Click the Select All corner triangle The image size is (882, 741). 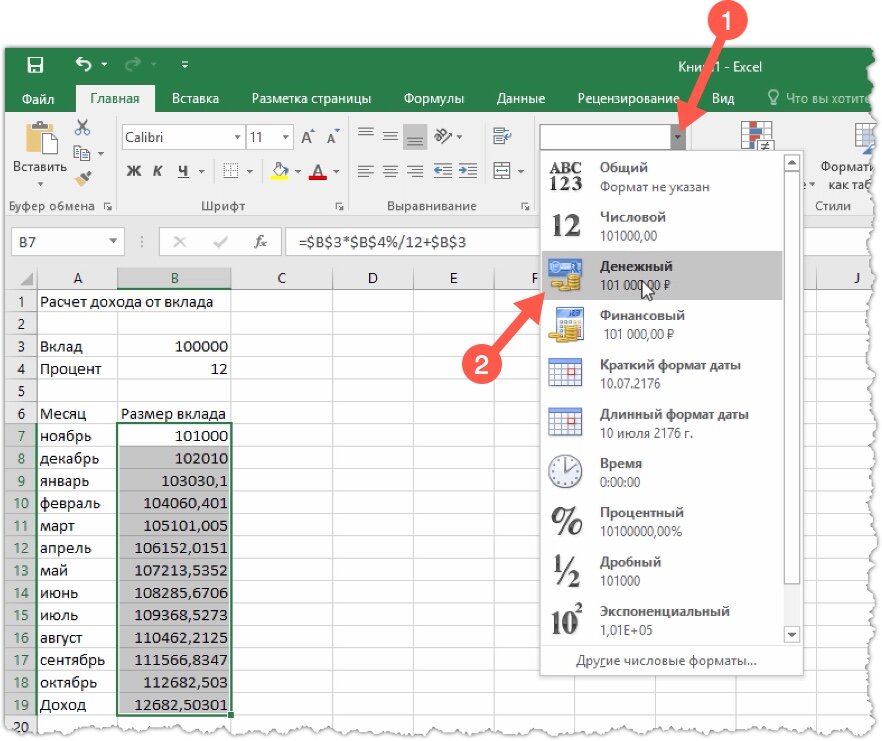(25, 279)
